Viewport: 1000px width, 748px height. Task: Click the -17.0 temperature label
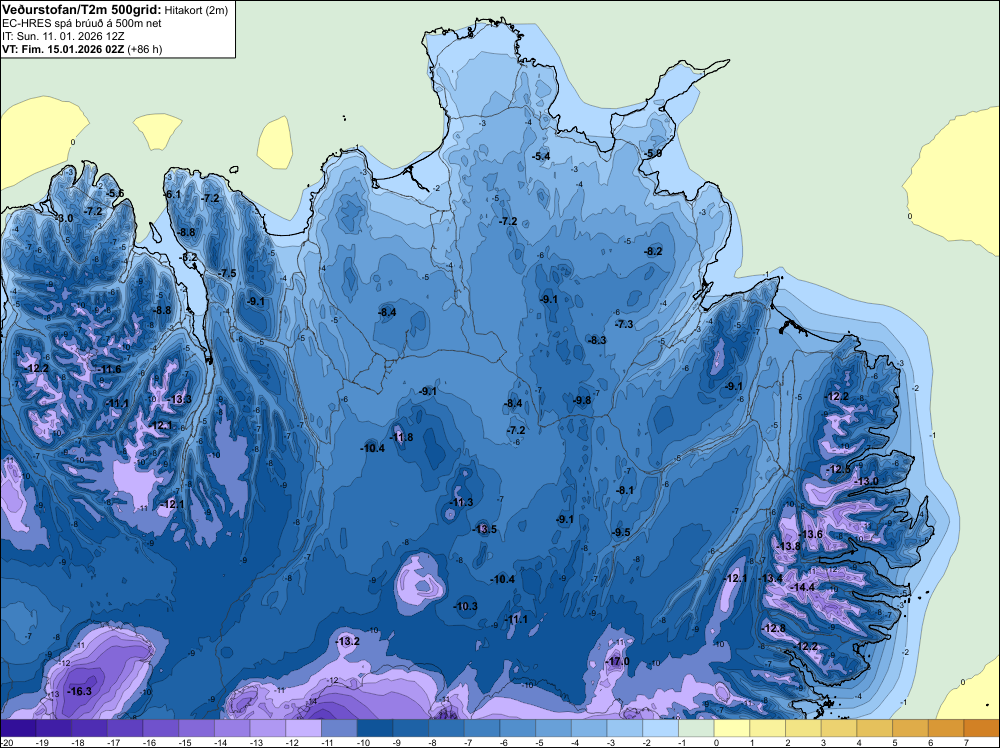617,661
